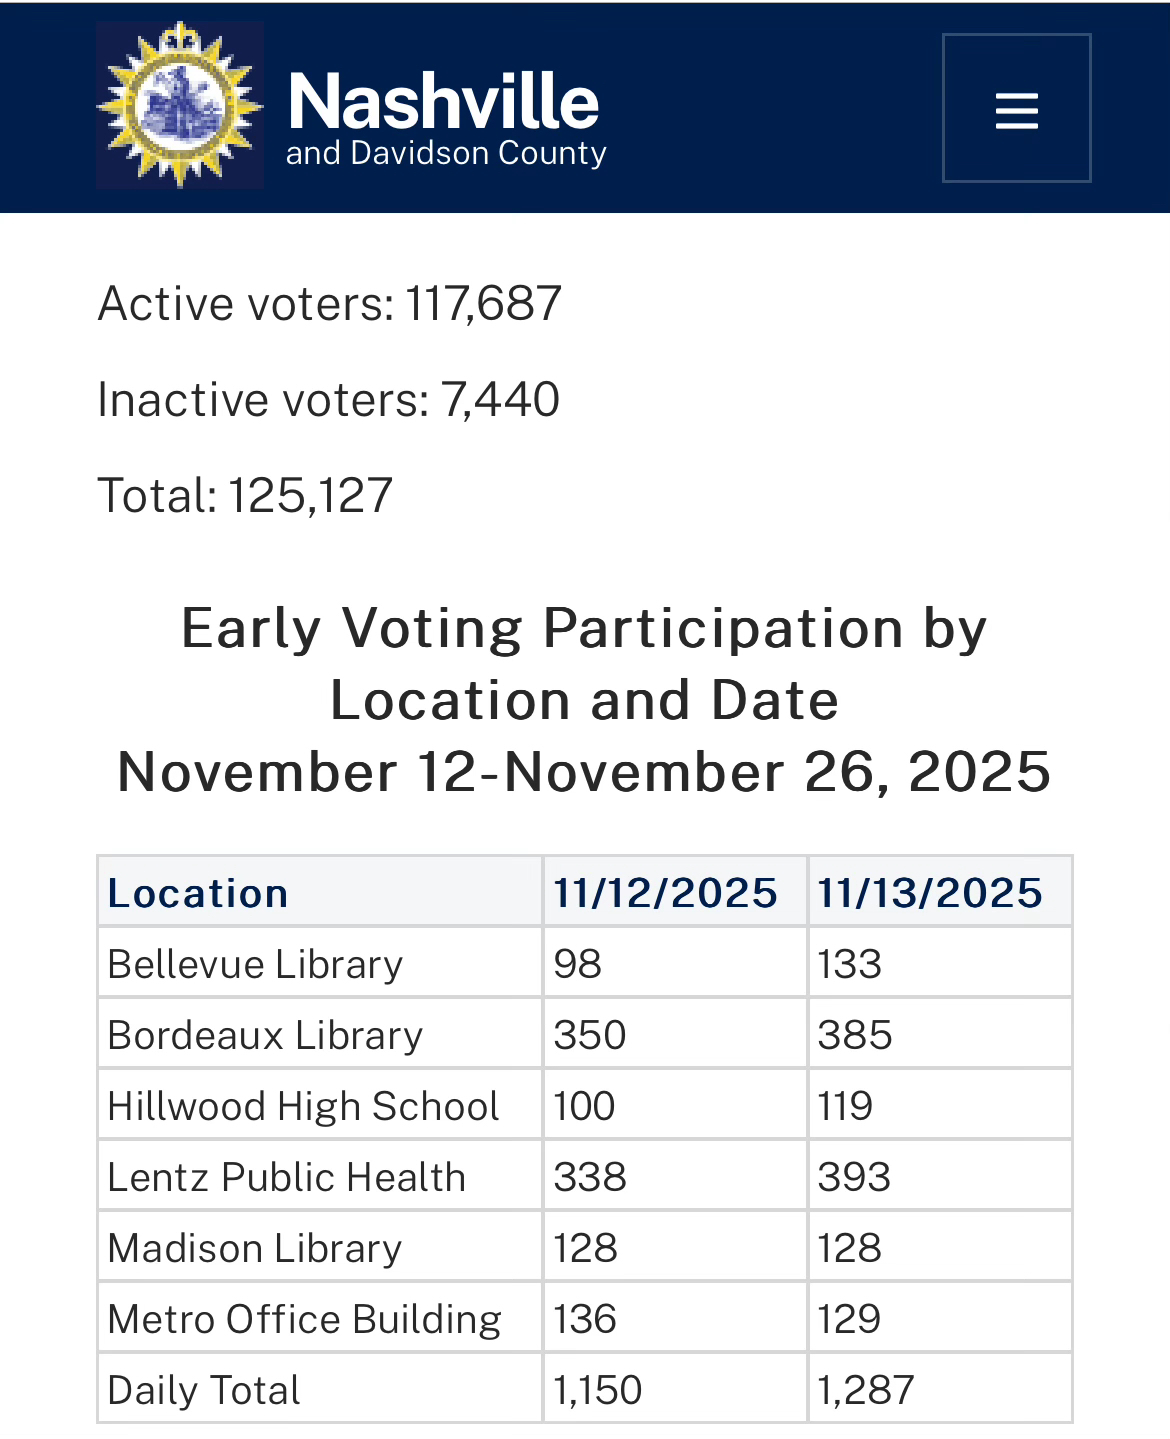Select the Location column header

pyautogui.click(x=198, y=893)
